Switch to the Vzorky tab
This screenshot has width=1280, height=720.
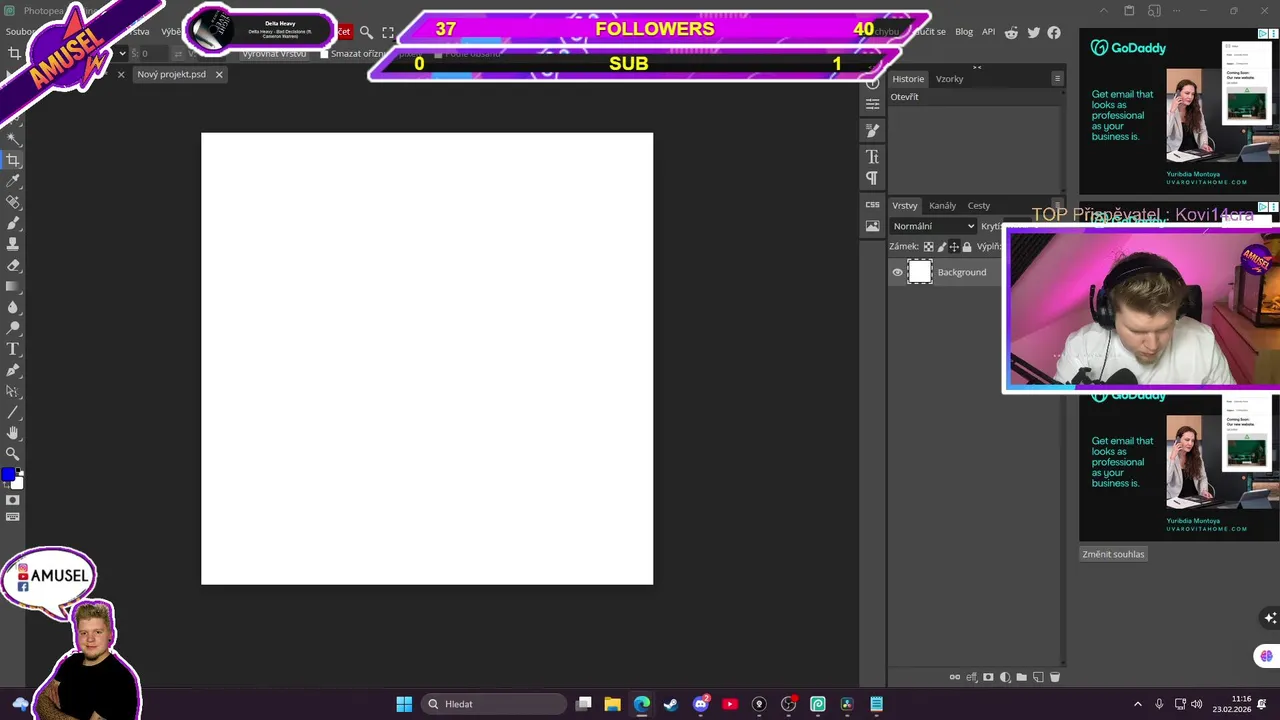(949, 79)
